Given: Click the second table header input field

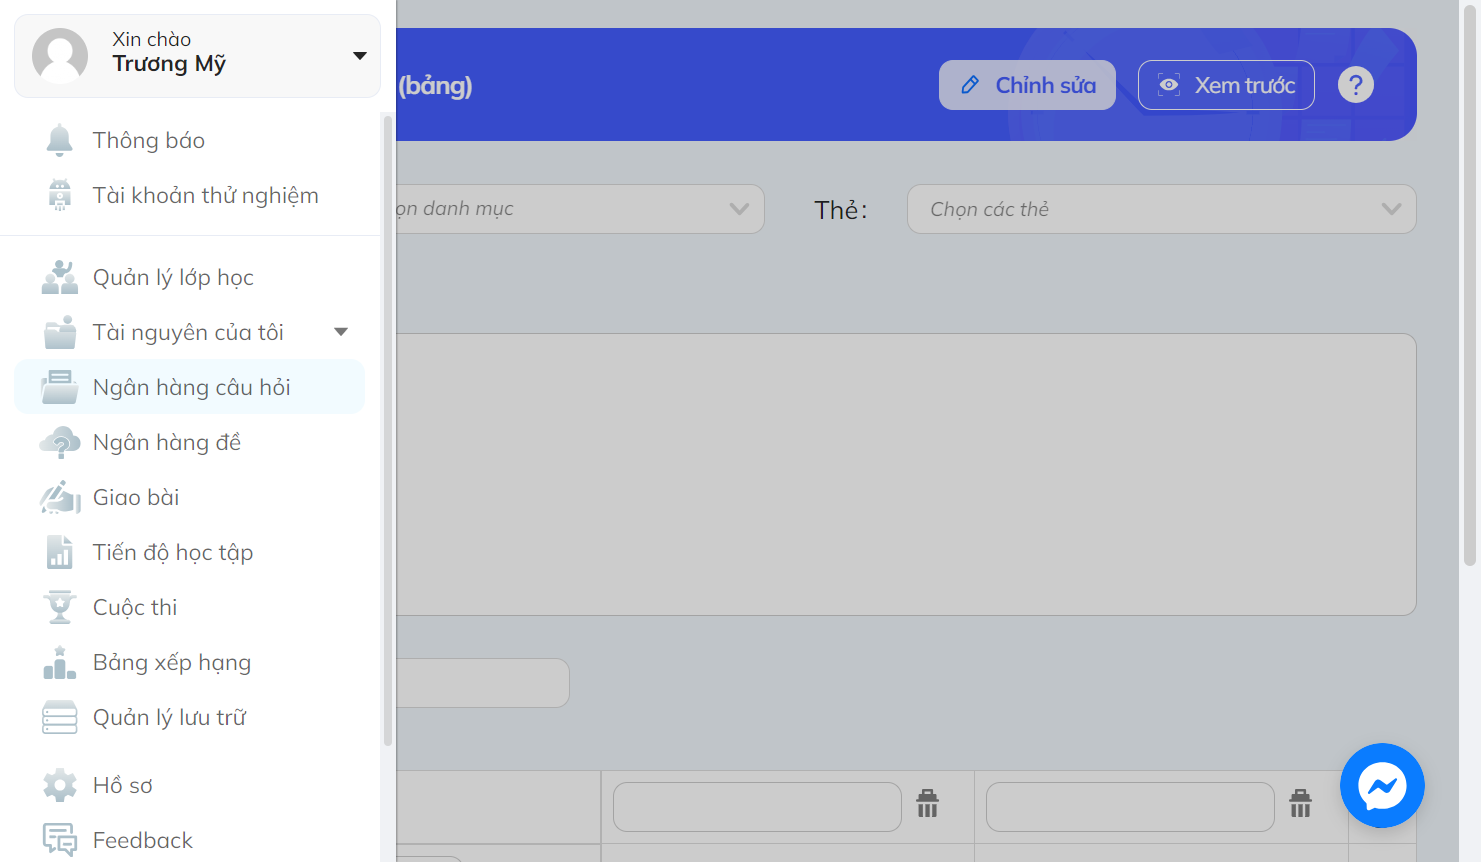Looking at the screenshot, I should click(1130, 807).
